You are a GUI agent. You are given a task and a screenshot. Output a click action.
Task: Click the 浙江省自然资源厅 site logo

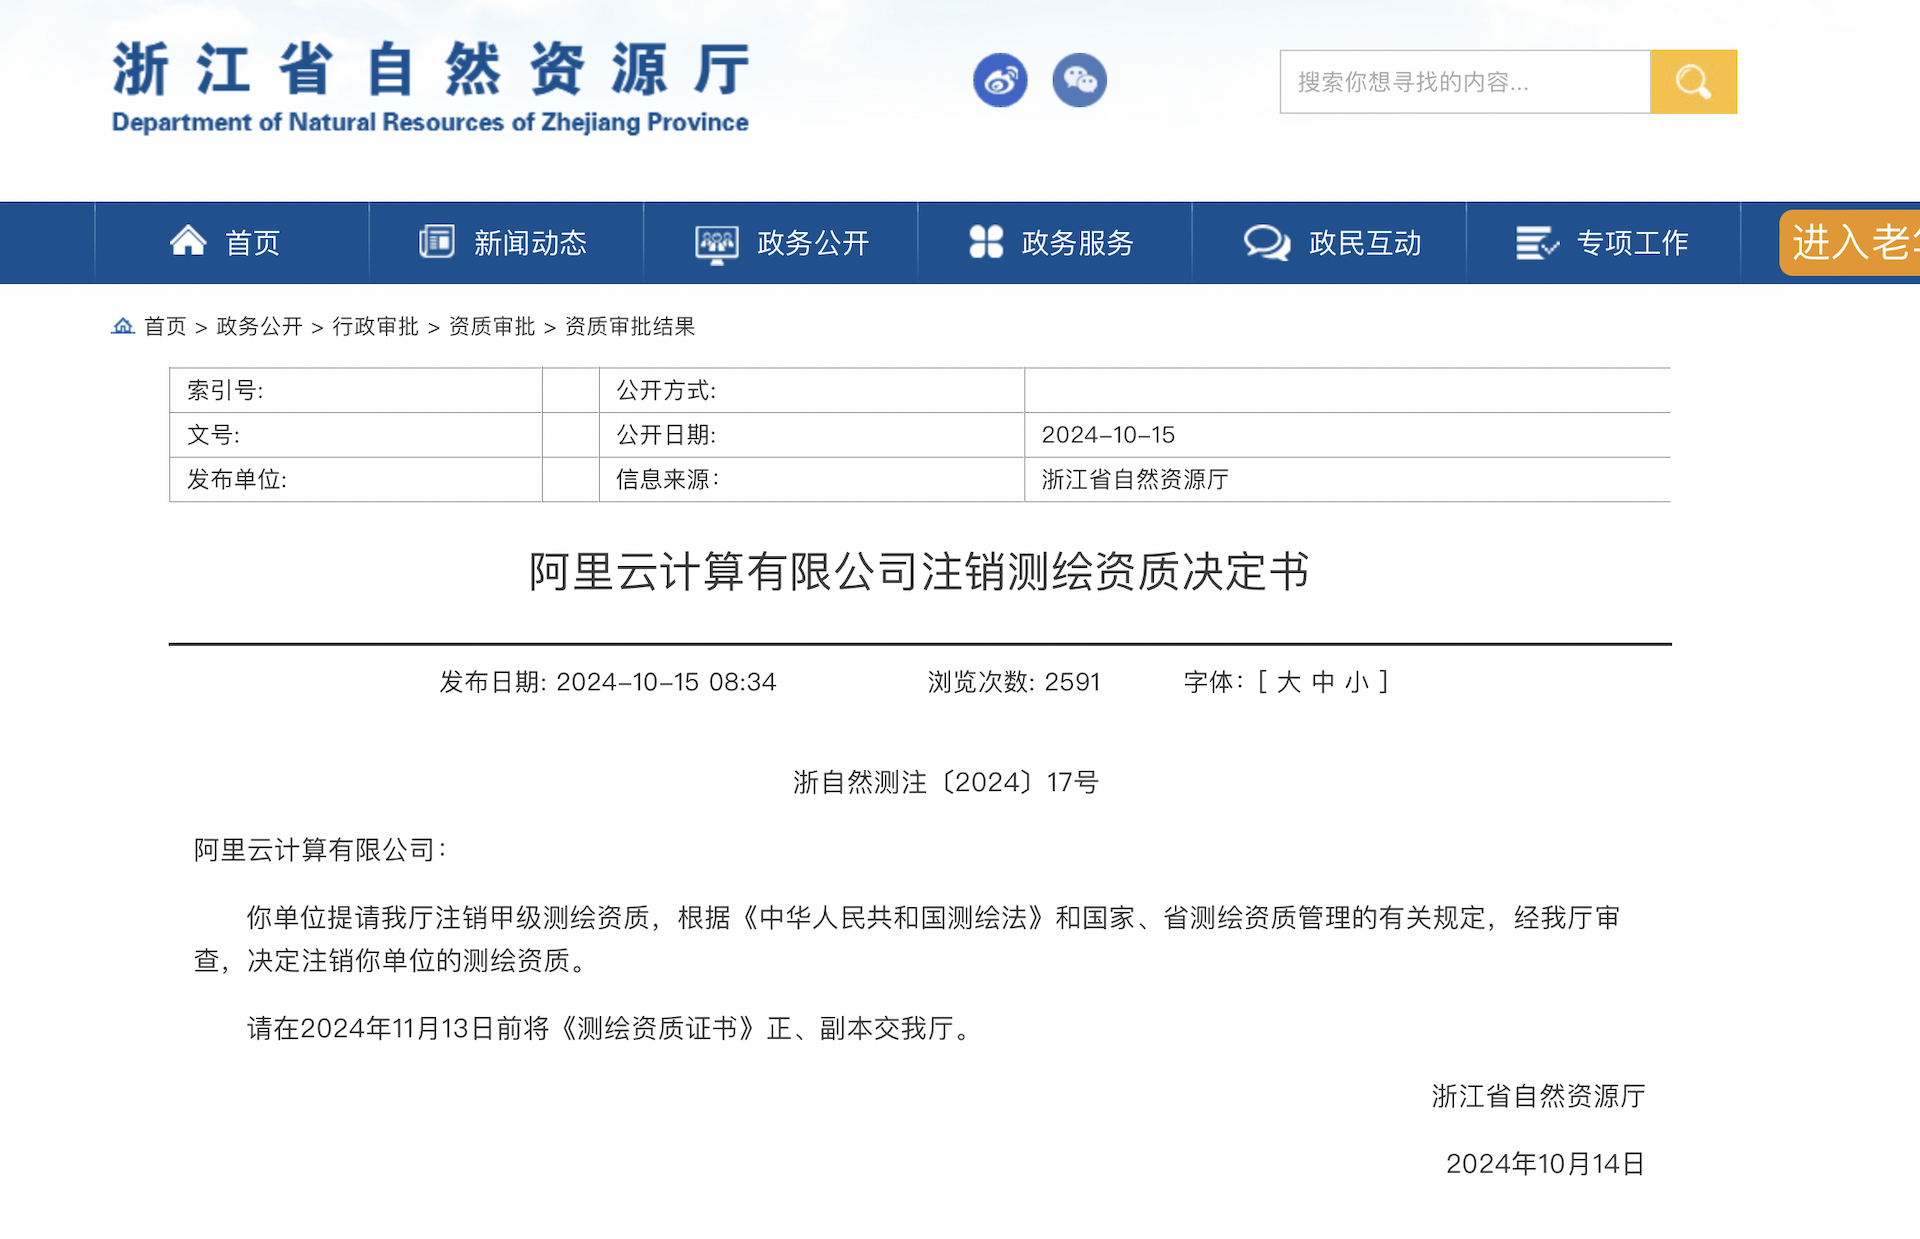430,86
